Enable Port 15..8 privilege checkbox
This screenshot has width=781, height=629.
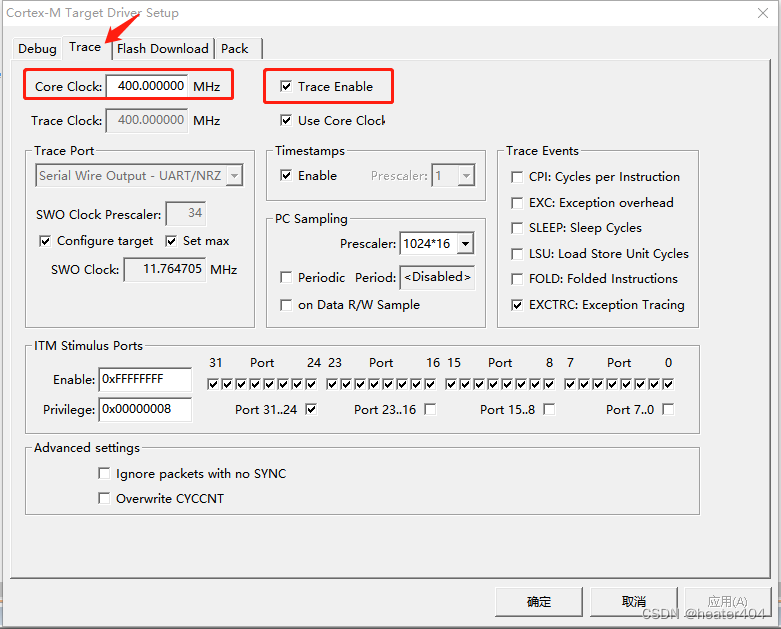coord(549,409)
